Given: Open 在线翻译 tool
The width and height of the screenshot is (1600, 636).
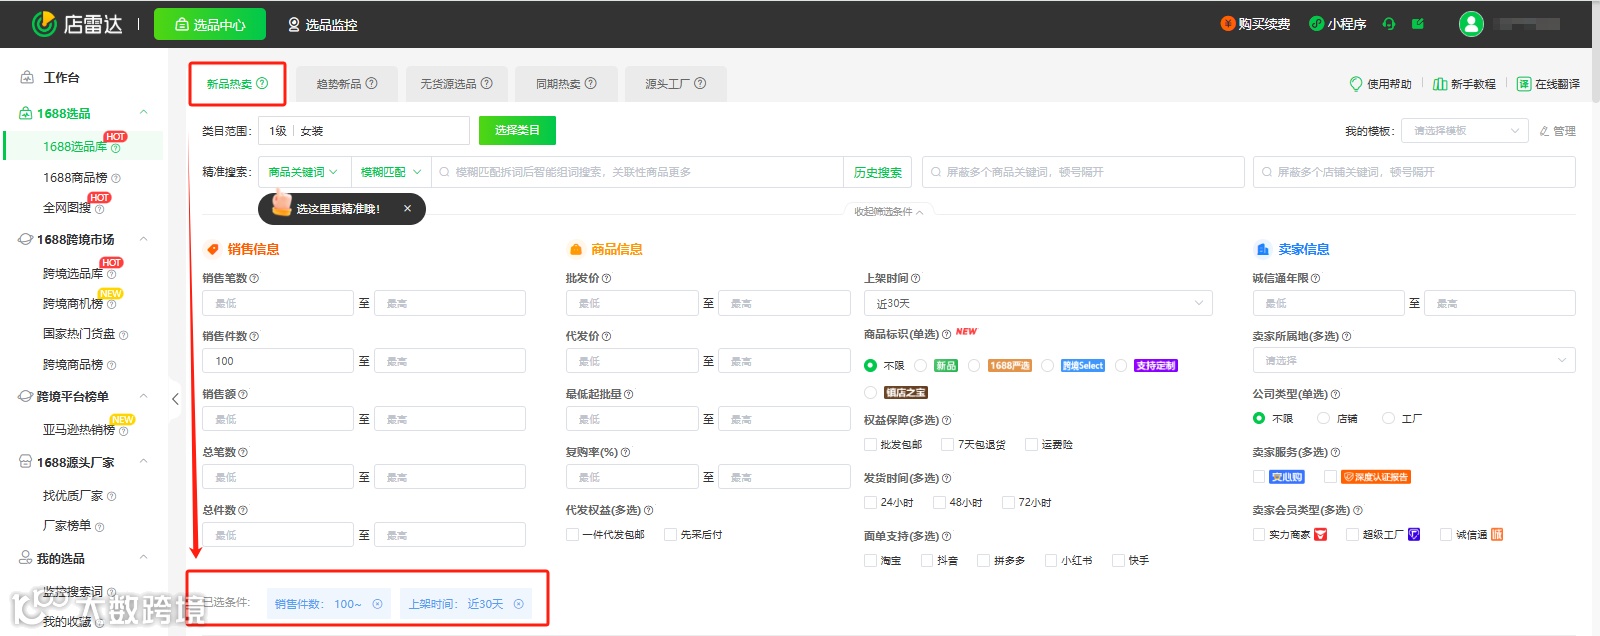Looking at the screenshot, I should tap(1549, 84).
